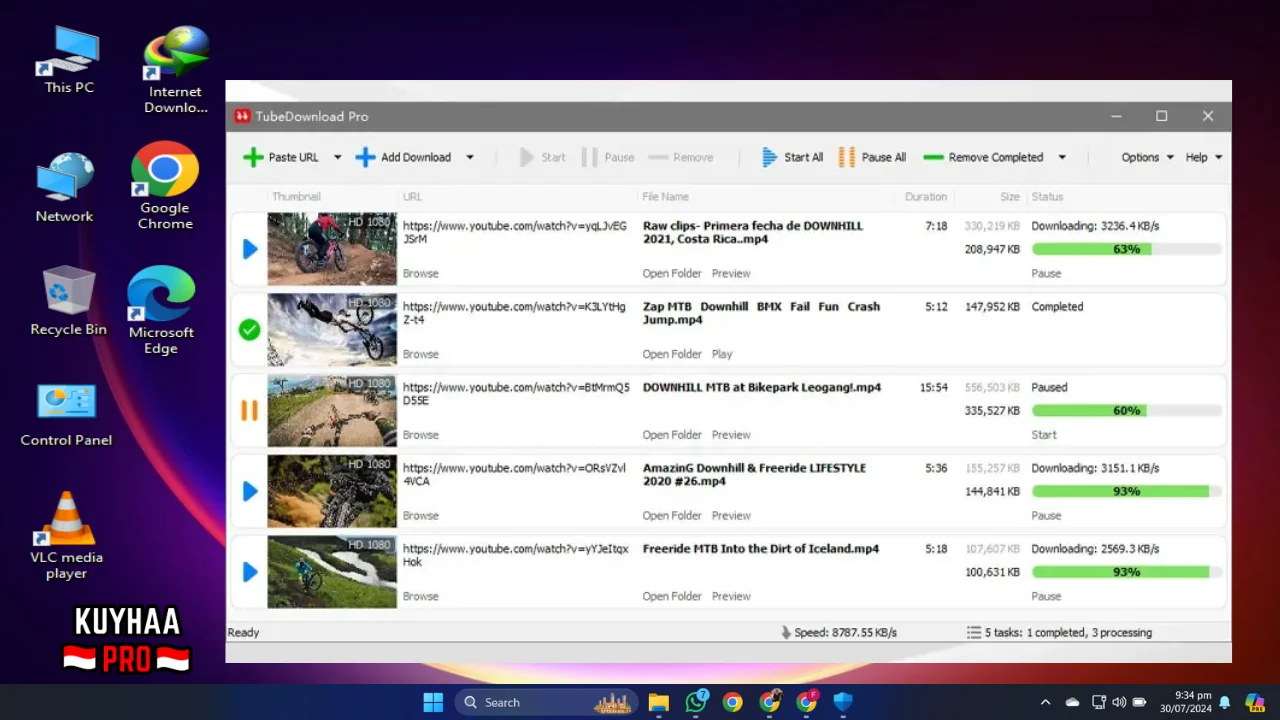1280x720 pixels.
Task: Click the Pause All orange bars icon
Action: tap(847, 157)
